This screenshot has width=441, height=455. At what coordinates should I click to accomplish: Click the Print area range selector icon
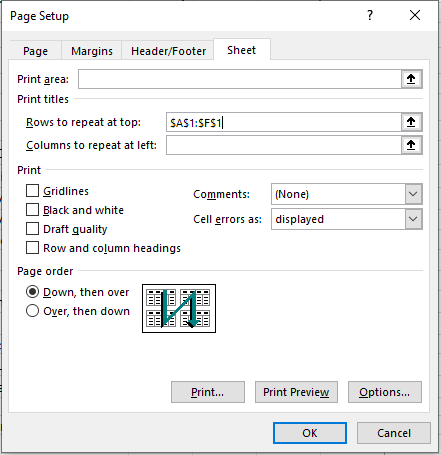coord(411,79)
